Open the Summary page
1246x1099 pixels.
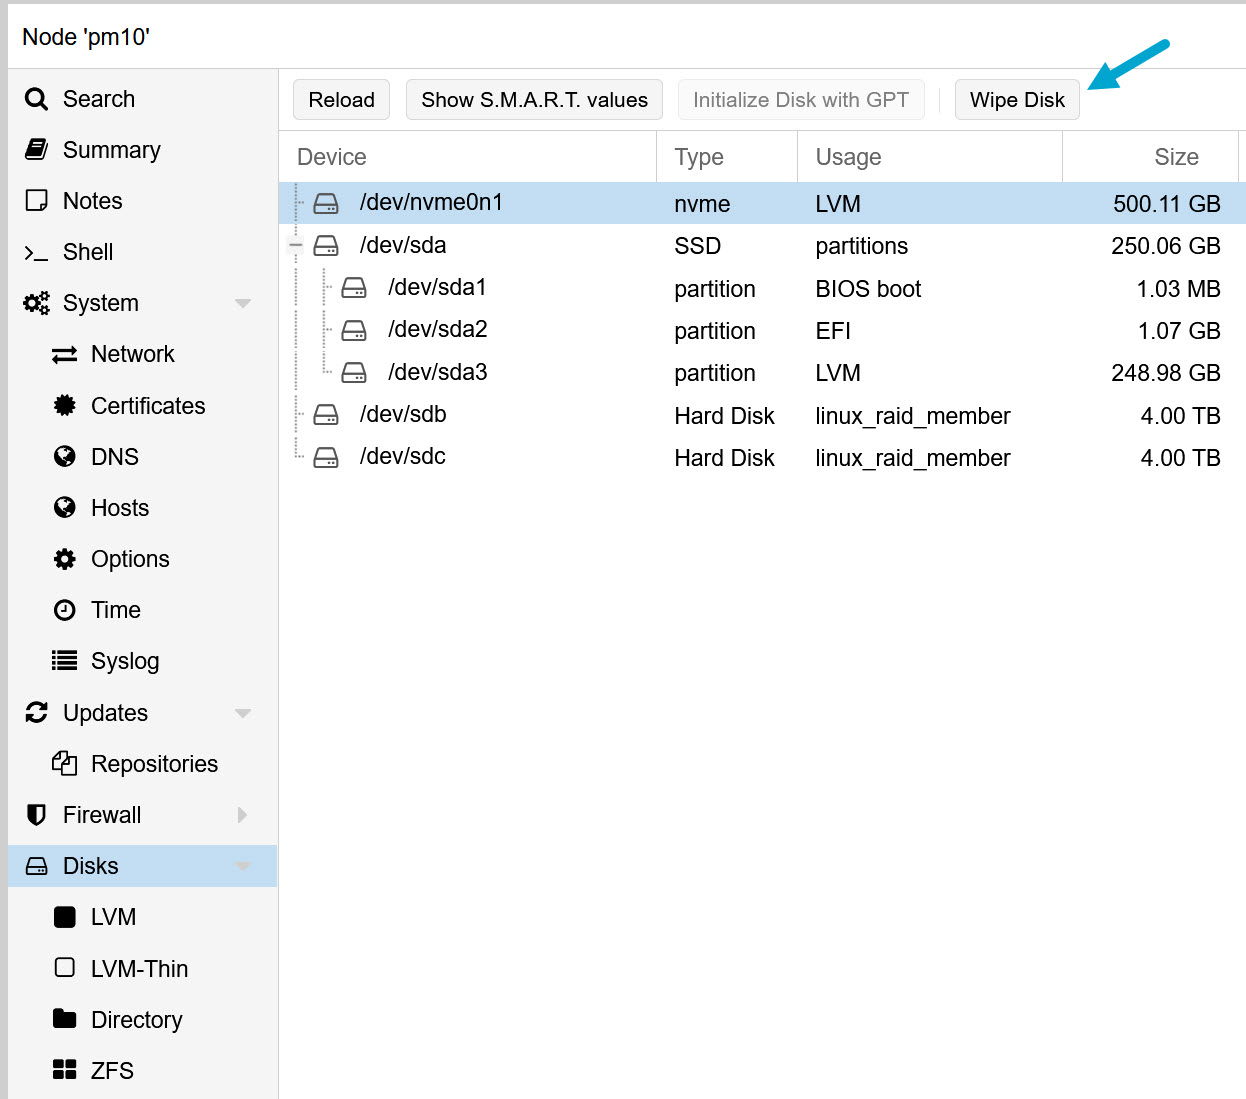click(111, 150)
